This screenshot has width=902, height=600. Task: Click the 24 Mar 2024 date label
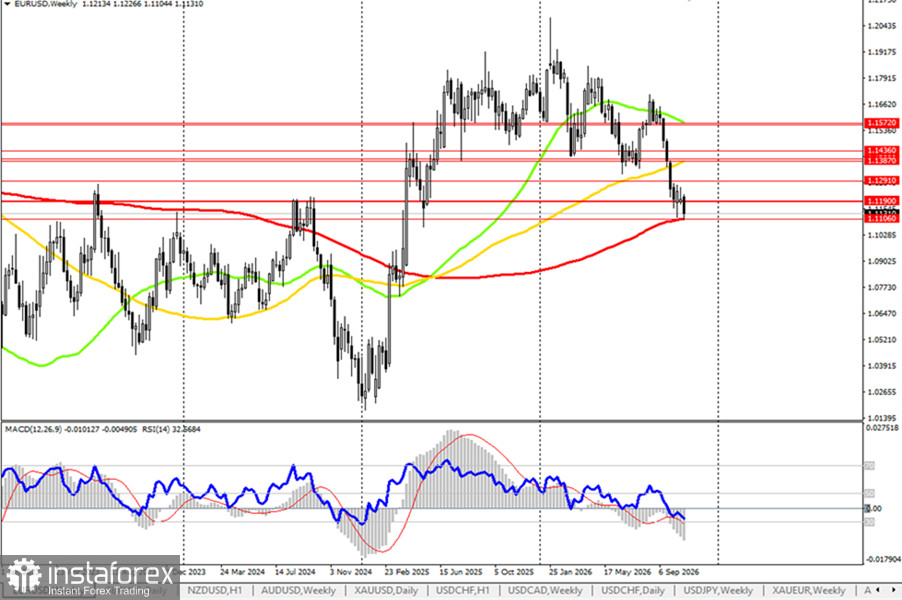(242, 572)
